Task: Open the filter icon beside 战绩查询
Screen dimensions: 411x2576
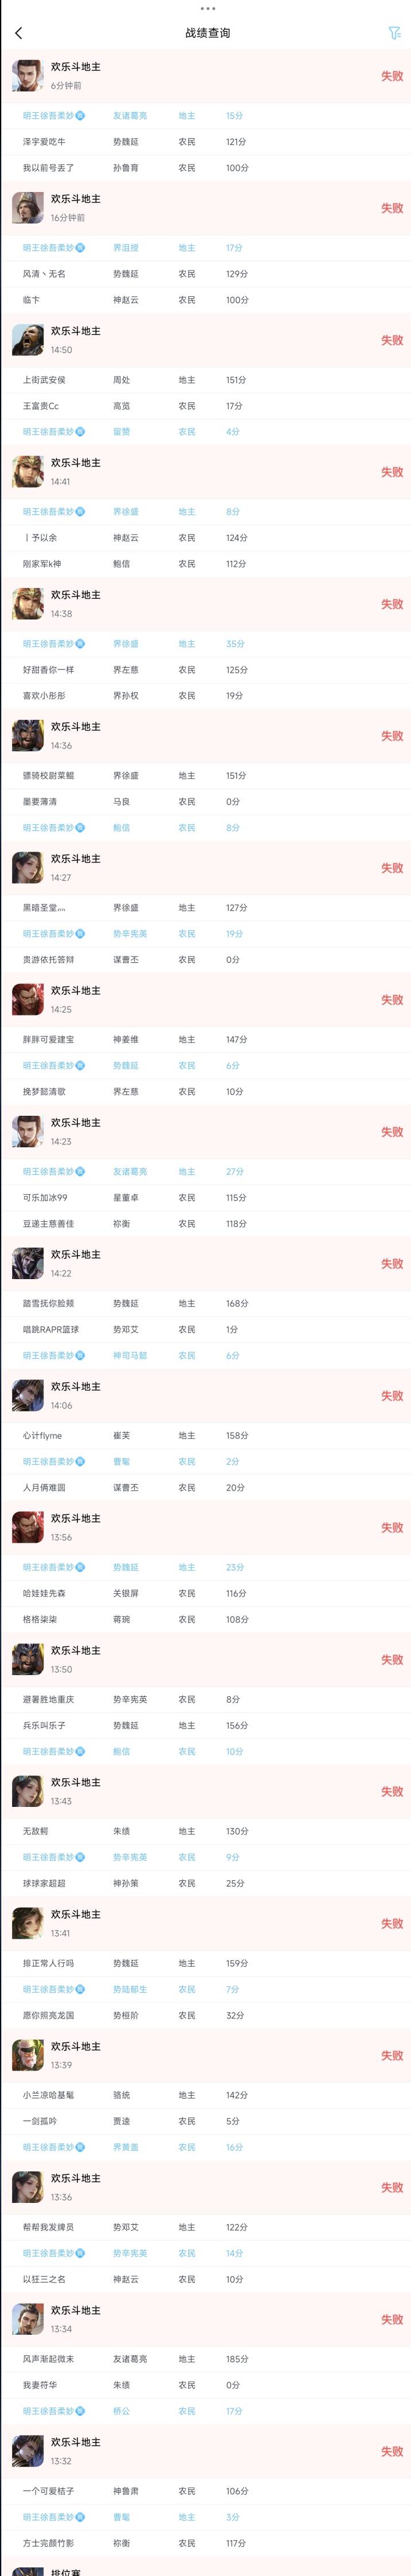Action: [394, 33]
